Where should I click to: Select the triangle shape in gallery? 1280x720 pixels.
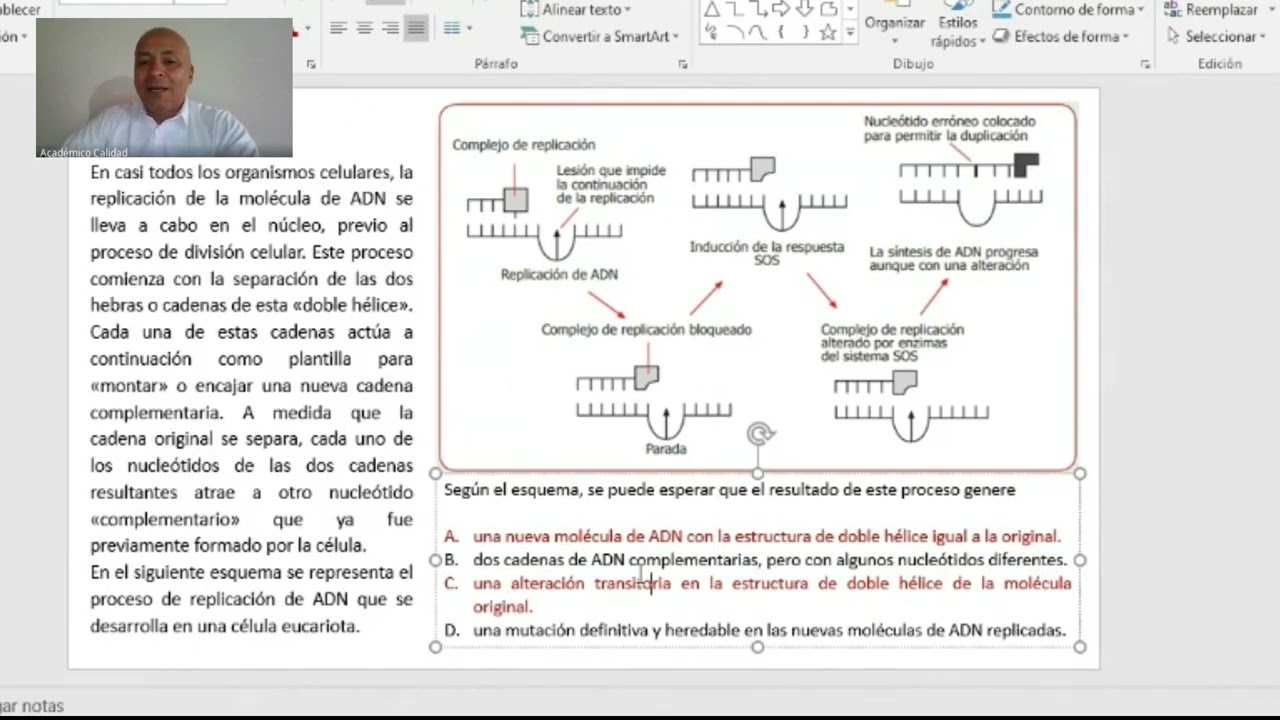point(711,10)
